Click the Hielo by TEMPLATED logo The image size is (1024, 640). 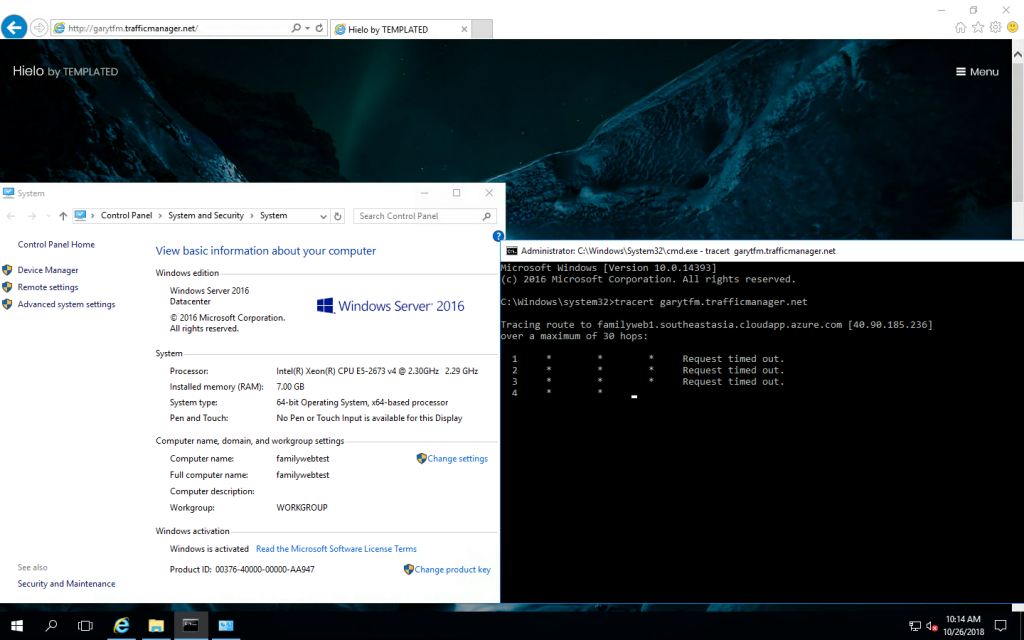65,71
